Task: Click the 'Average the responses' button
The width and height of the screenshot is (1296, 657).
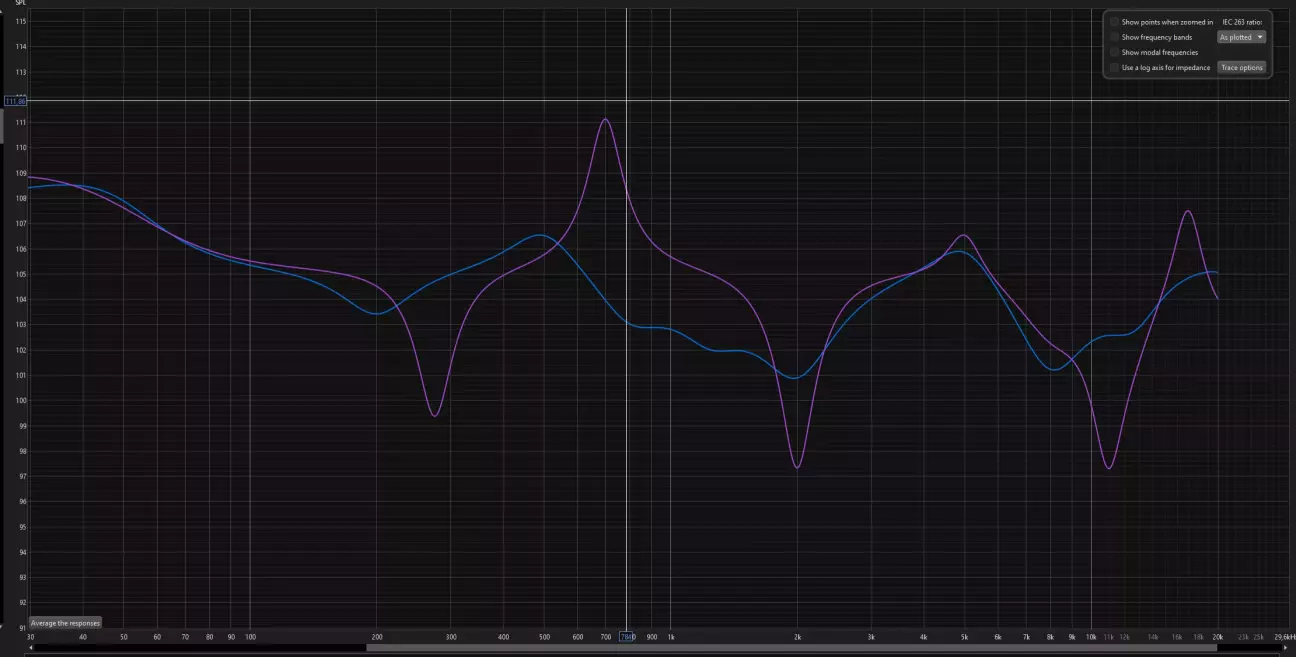Action: (65, 623)
